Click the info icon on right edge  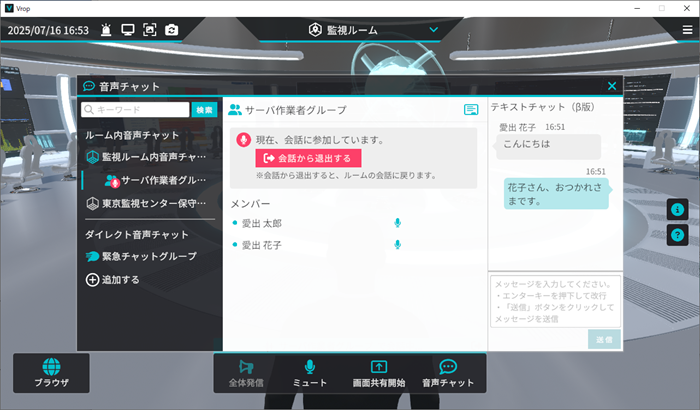(x=676, y=210)
